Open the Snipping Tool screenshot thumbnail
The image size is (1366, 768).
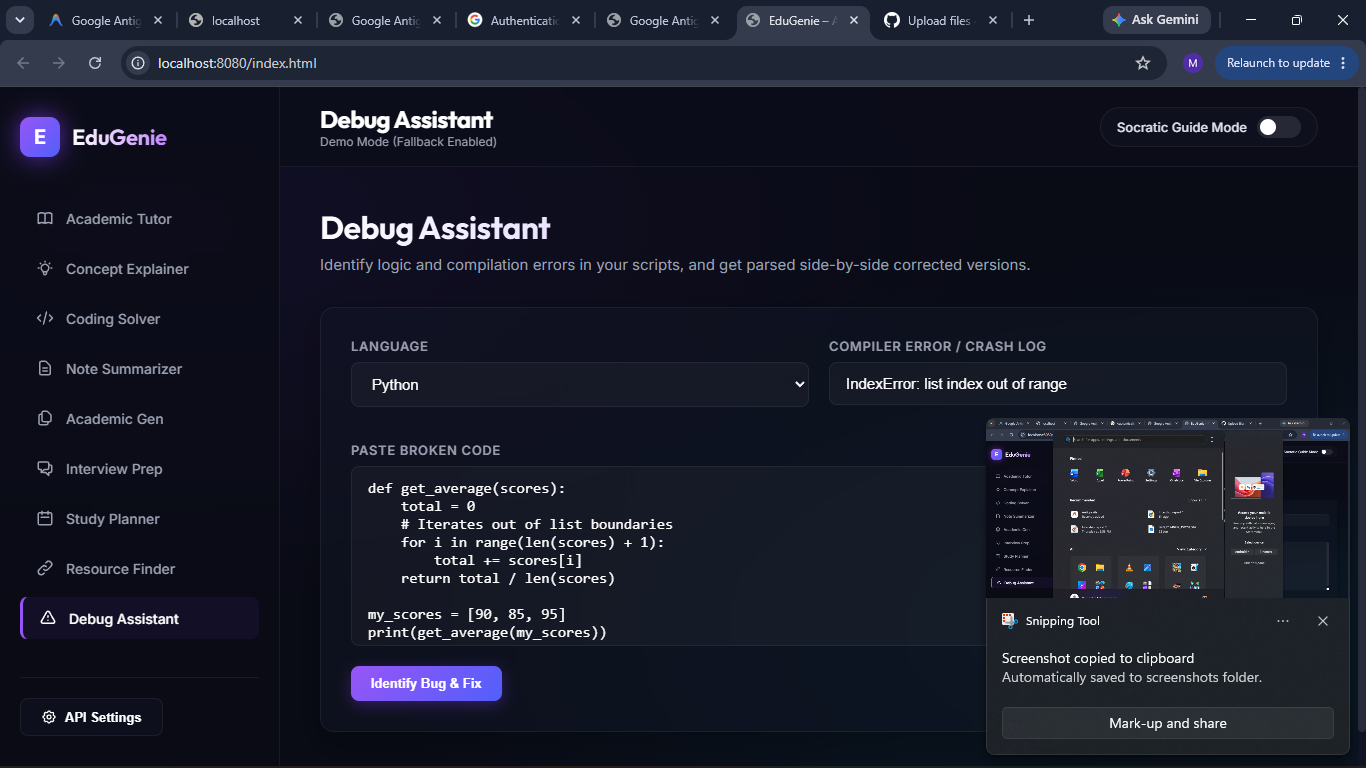click(x=1167, y=509)
